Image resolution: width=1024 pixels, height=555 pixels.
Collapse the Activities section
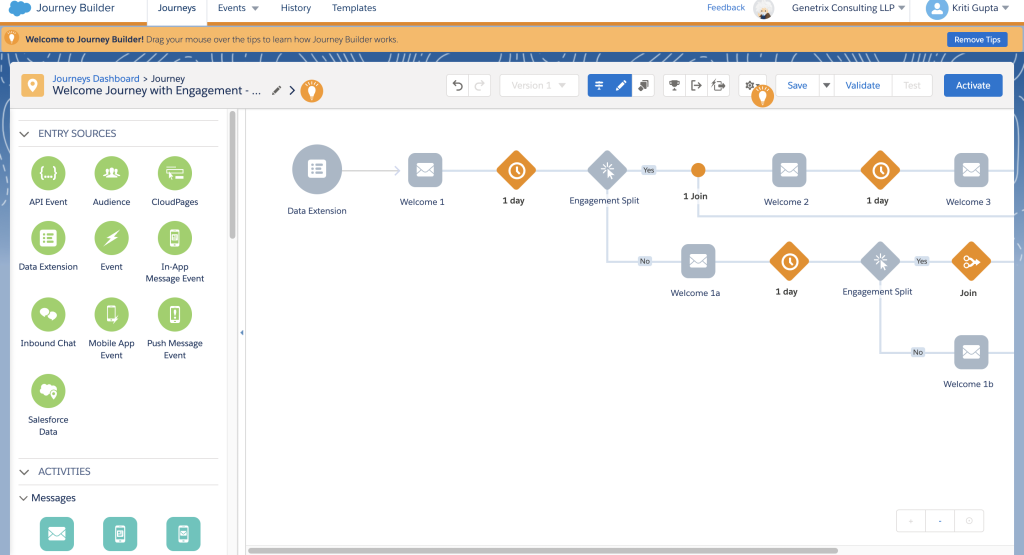(24, 472)
